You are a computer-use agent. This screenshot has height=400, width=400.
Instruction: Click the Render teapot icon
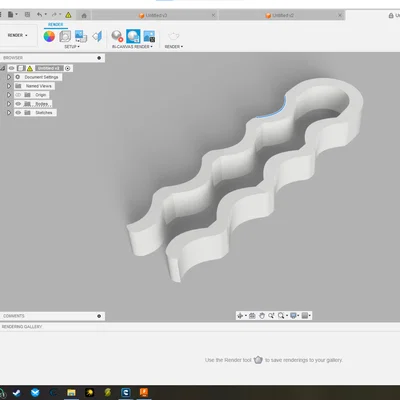[x=173, y=36]
